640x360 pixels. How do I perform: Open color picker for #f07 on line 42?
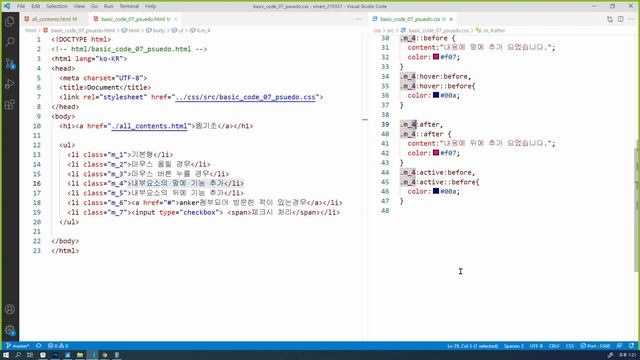436,153
